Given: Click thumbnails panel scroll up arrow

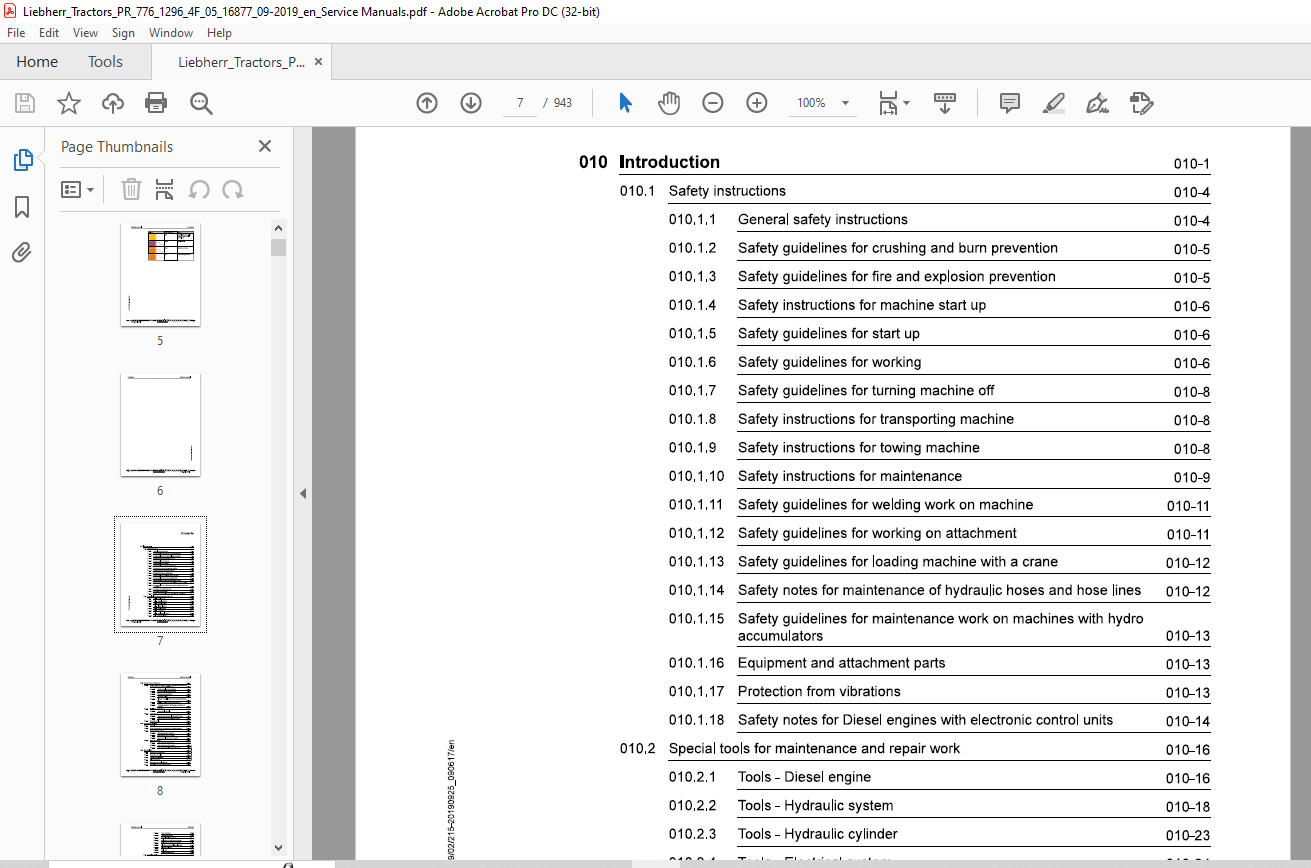Looking at the screenshot, I should point(278,228).
